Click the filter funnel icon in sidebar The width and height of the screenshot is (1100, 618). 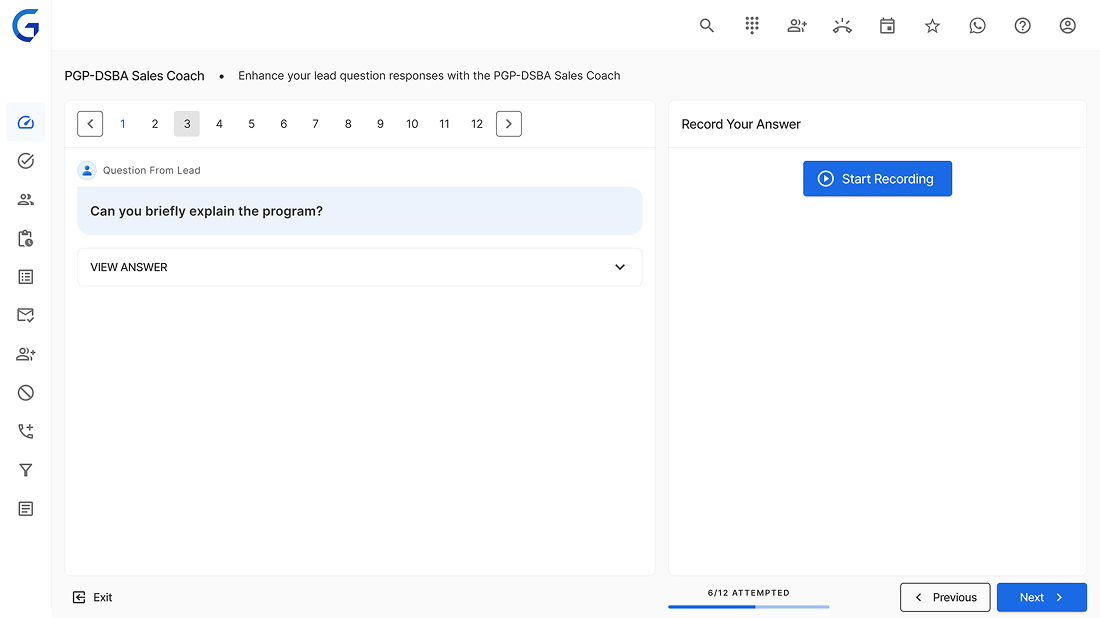point(26,470)
